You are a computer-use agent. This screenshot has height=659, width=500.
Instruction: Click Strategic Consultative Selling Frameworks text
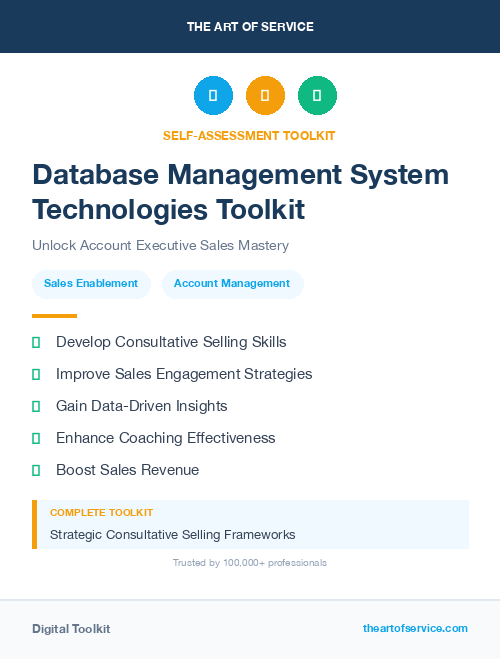pos(172,535)
